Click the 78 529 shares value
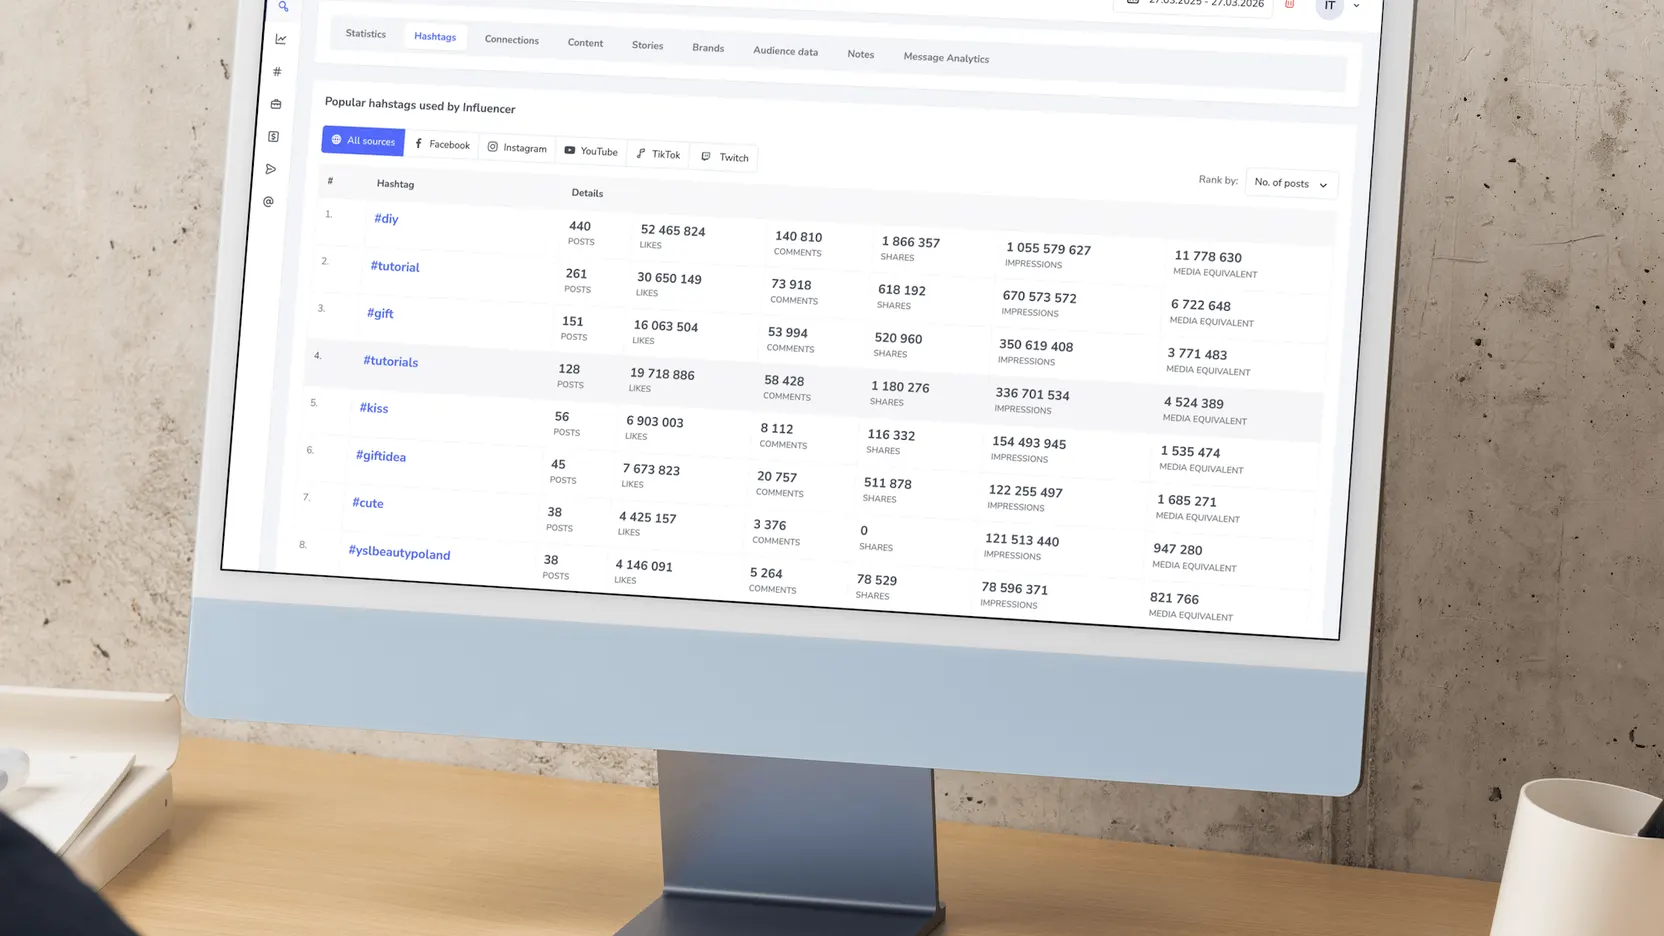Image resolution: width=1664 pixels, height=936 pixels. pyautogui.click(x=877, y=580)
